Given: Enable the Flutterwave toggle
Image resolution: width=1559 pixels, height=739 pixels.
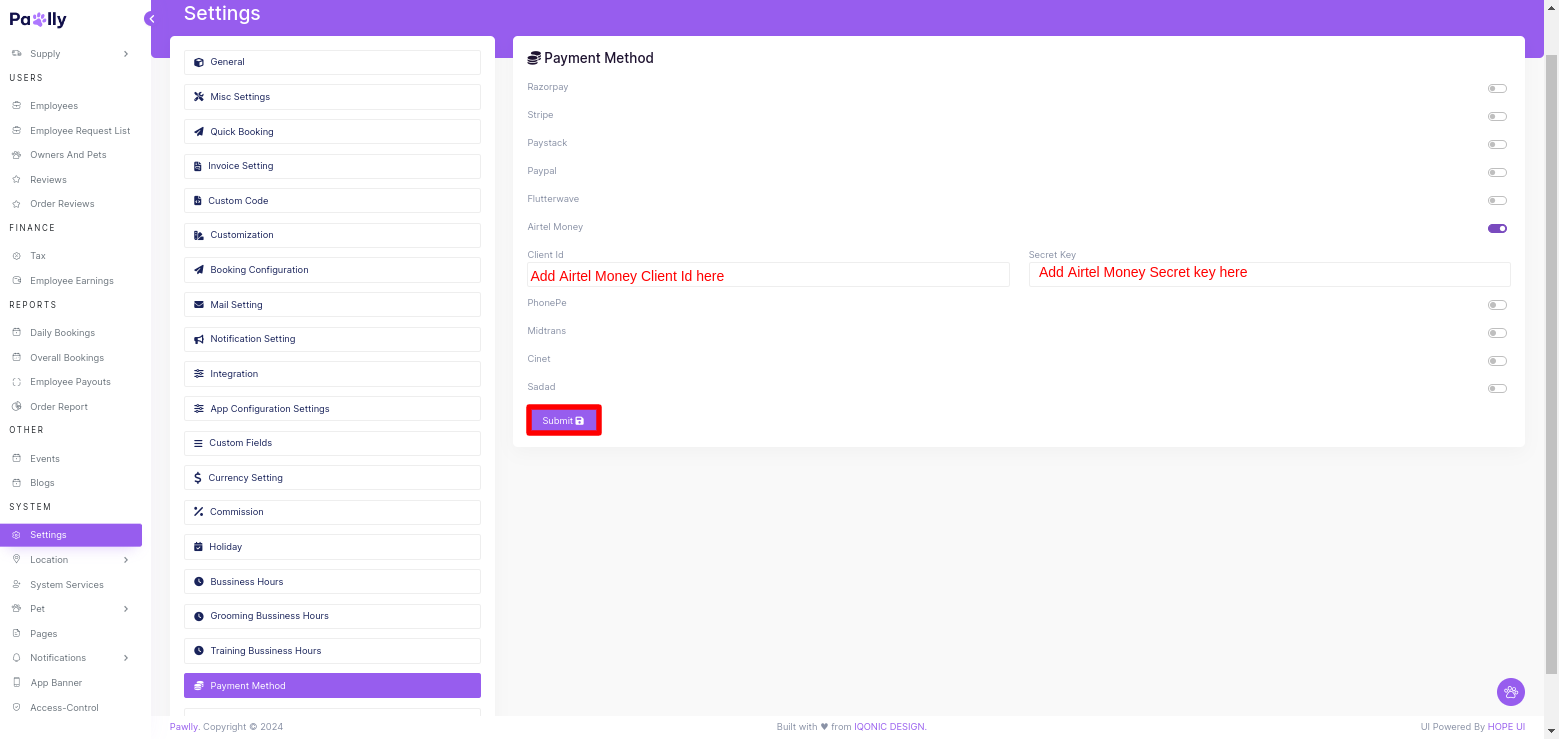Looking at the screenshot, I should (1497, 200).
